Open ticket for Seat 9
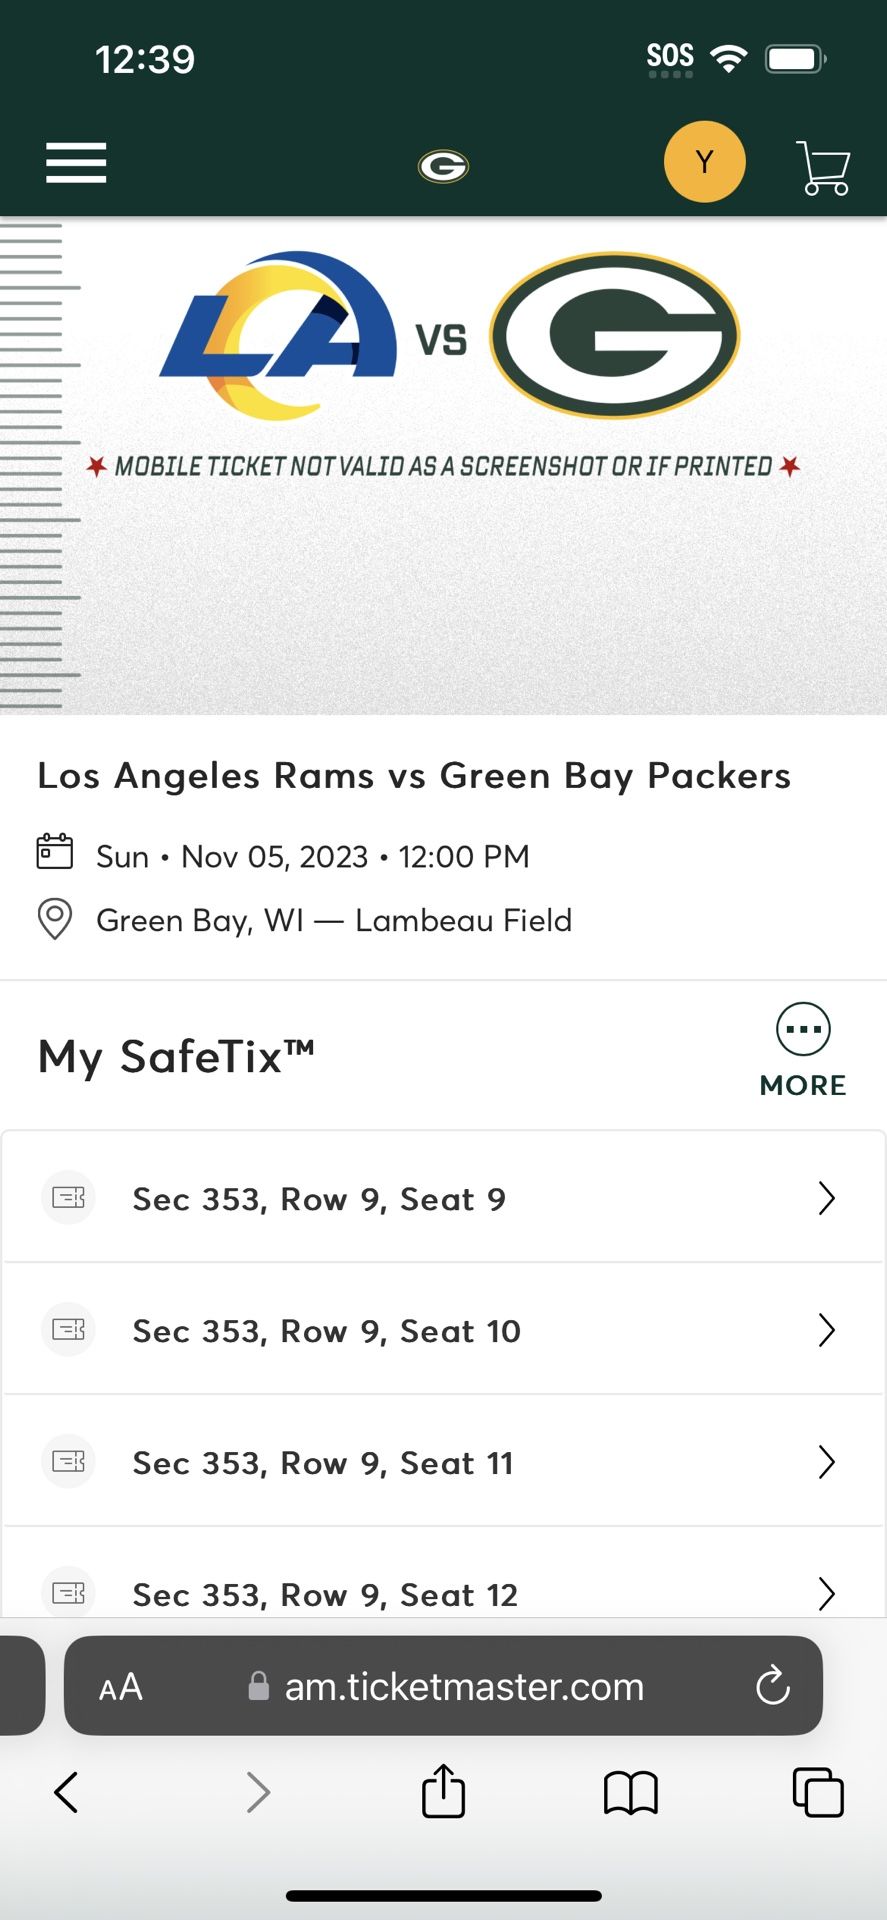The height and width of the screenshot is (1920, 887). [x=319, y=1199]
